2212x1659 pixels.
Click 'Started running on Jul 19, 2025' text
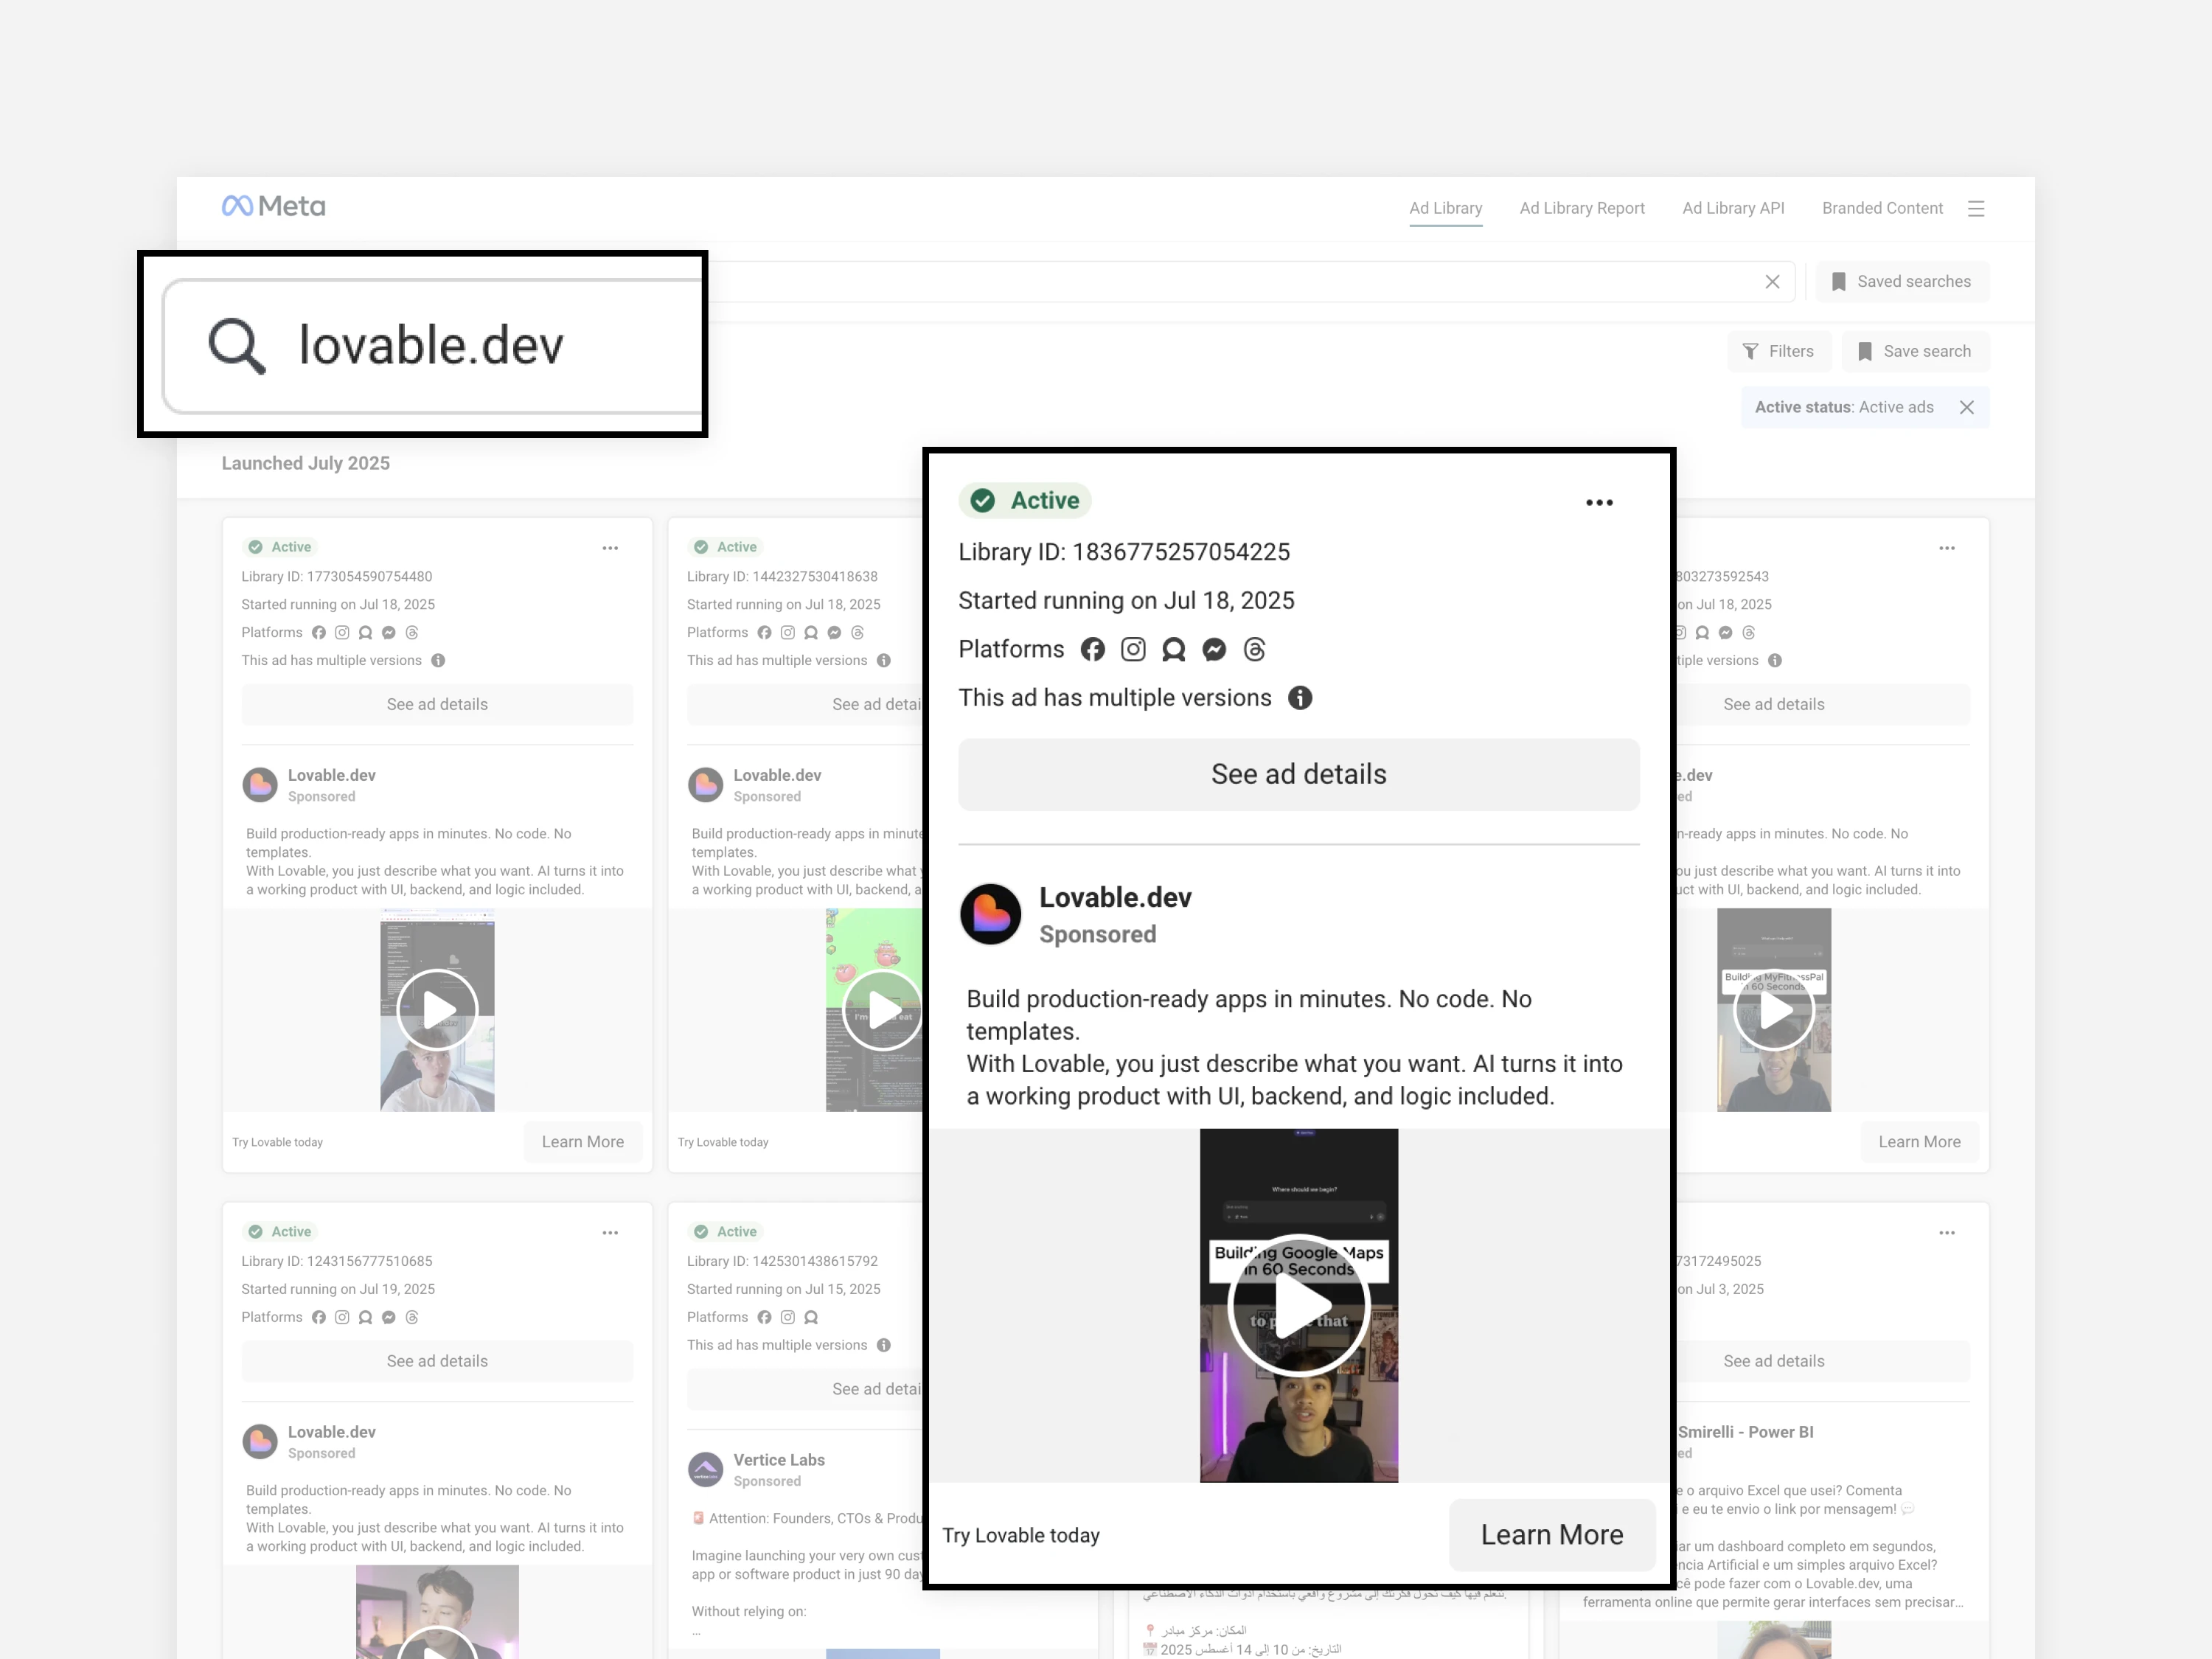tap(337, 1289)
